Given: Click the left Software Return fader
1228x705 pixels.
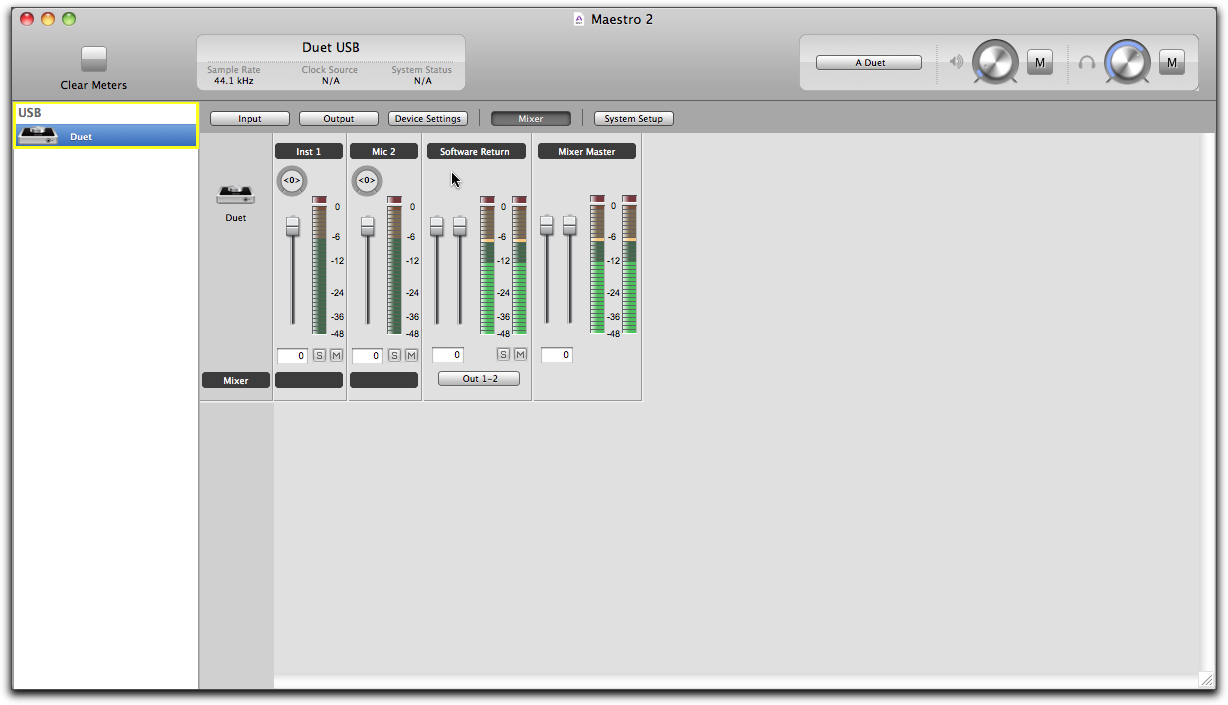Looking at the screenshot, I should tap(437, 226).
